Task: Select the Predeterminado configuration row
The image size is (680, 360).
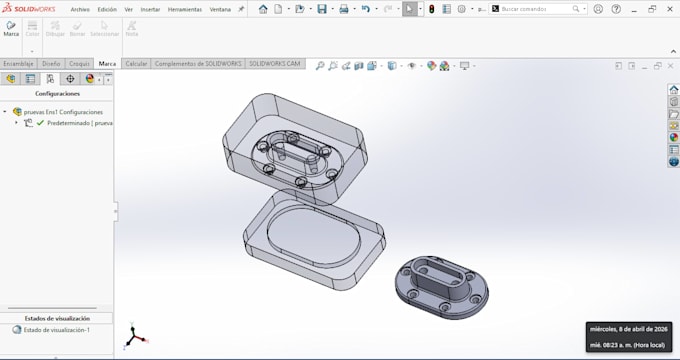Action: click(x=68, y=123)
